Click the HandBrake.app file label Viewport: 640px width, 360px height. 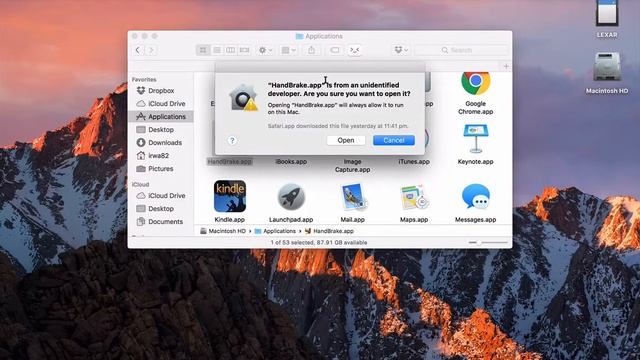pos(229,162)
